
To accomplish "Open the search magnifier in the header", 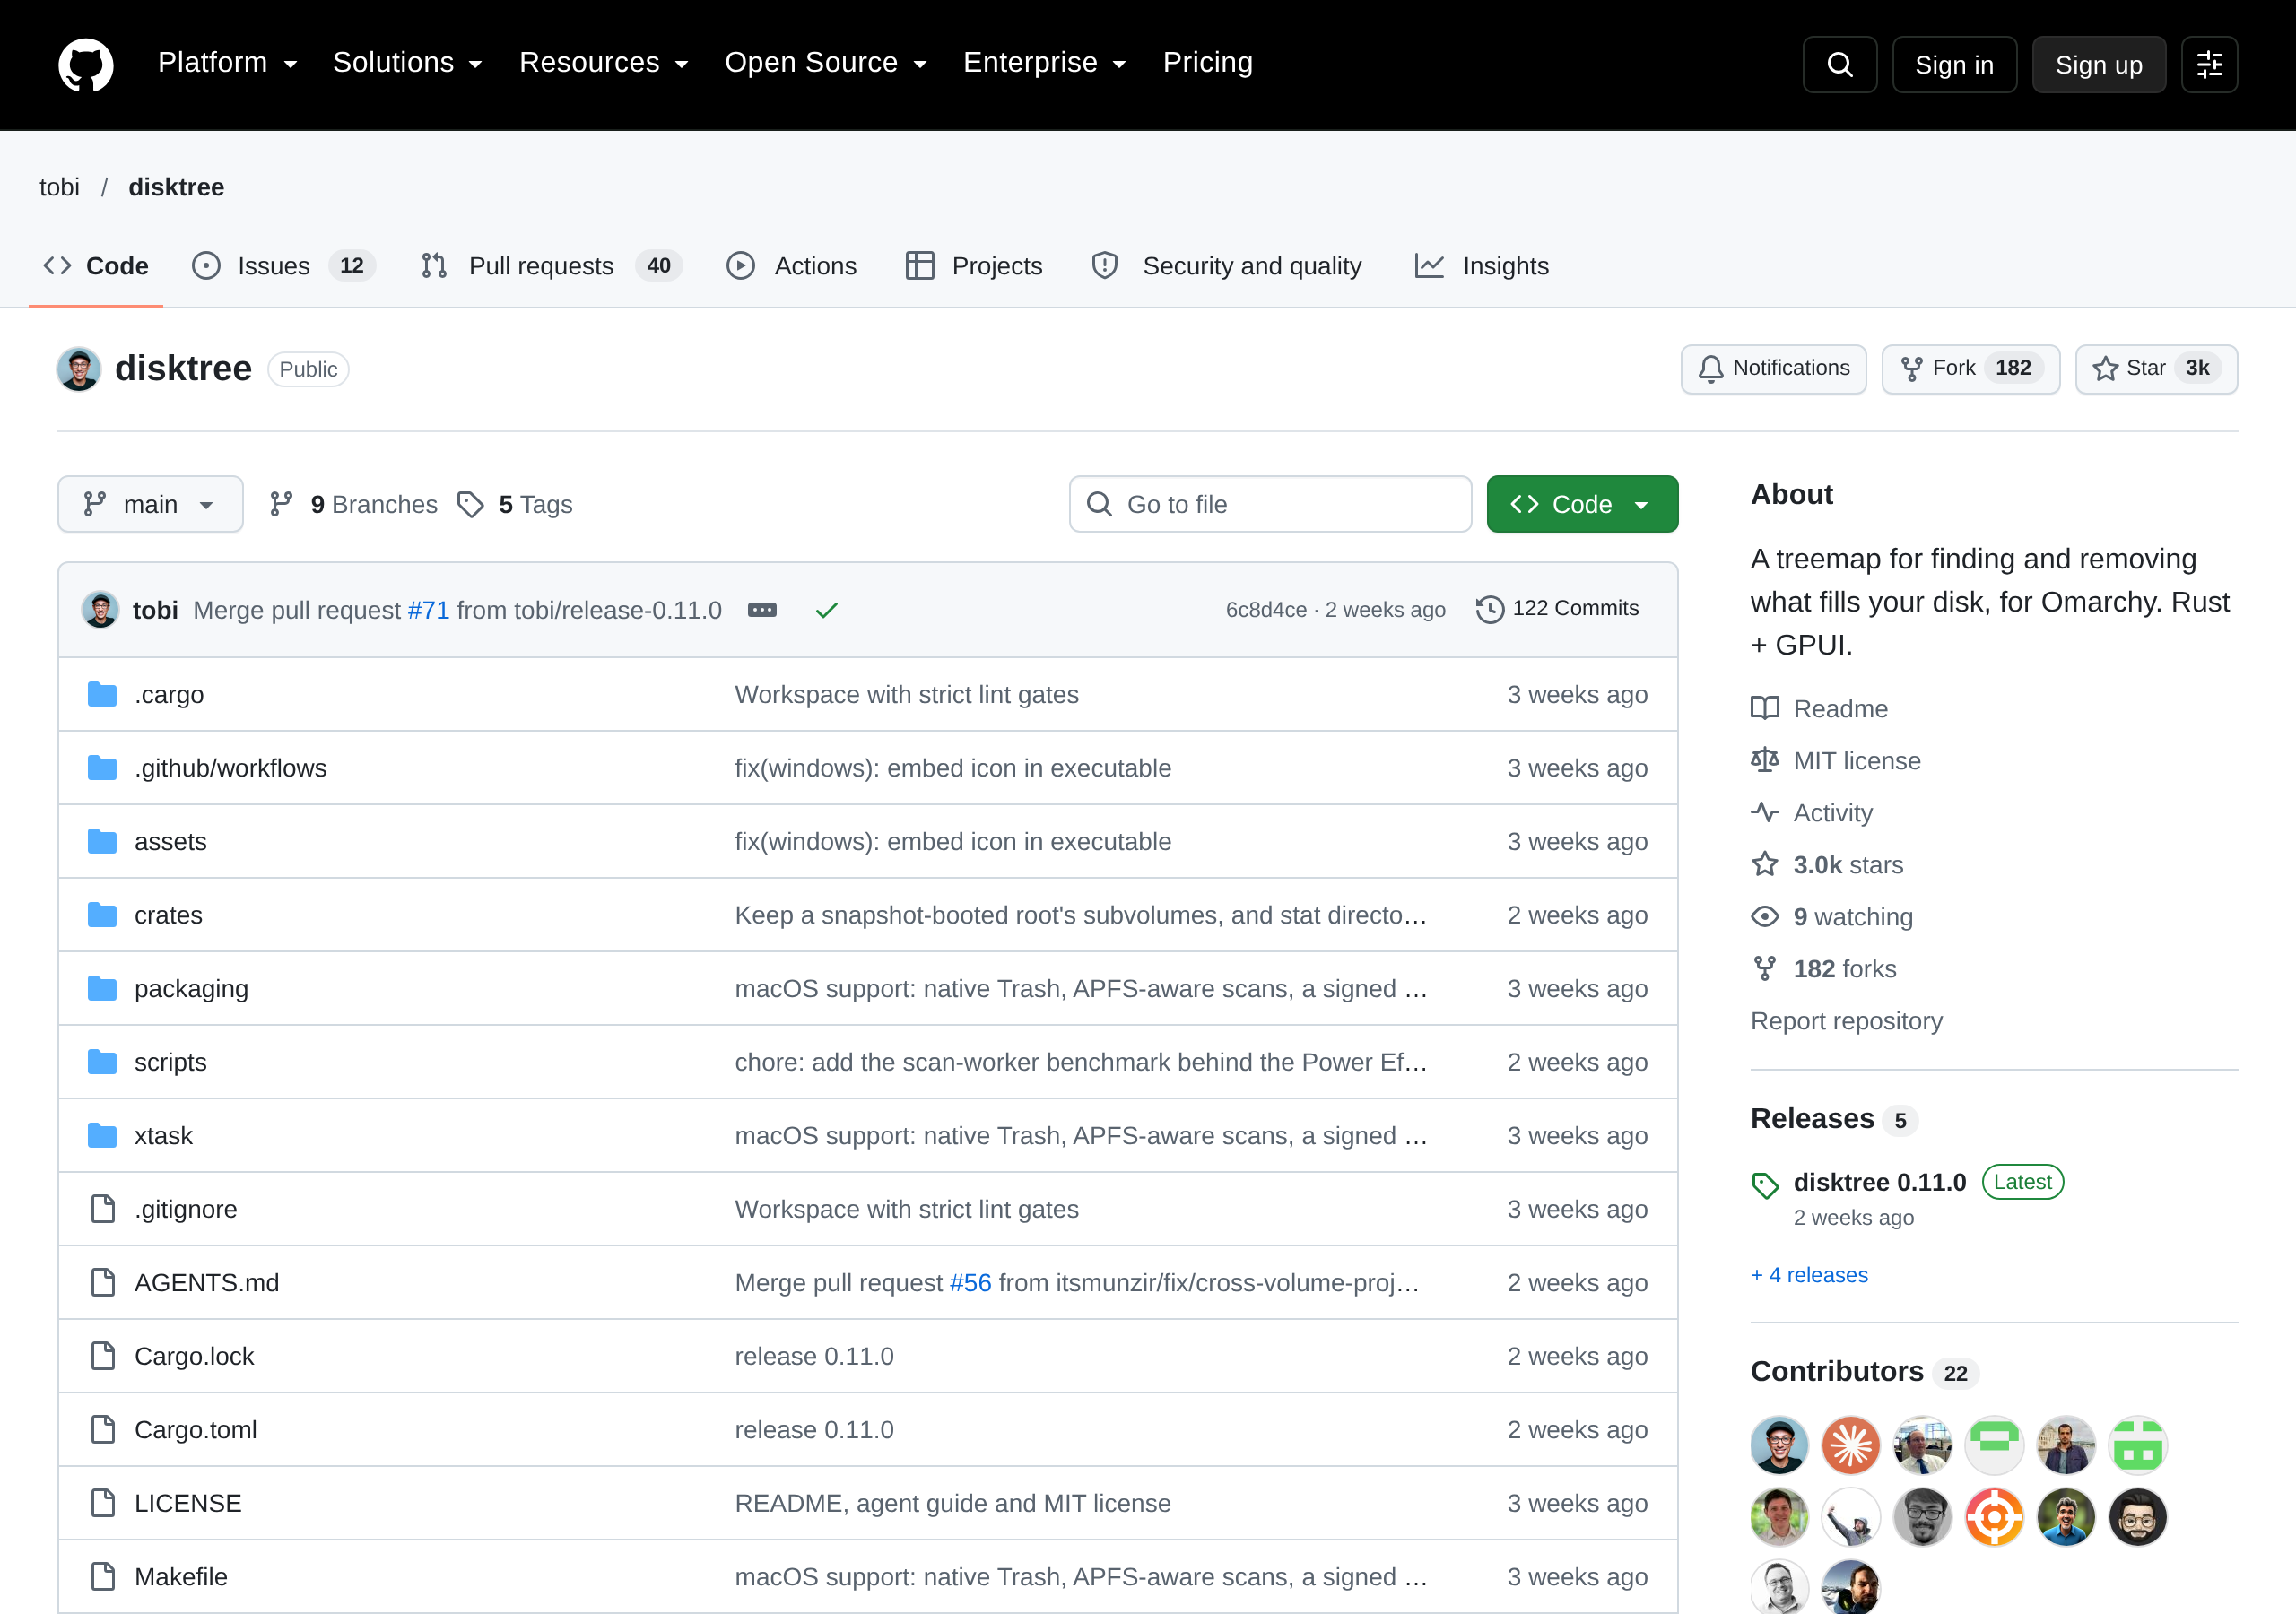I will tap(1839, 65).
